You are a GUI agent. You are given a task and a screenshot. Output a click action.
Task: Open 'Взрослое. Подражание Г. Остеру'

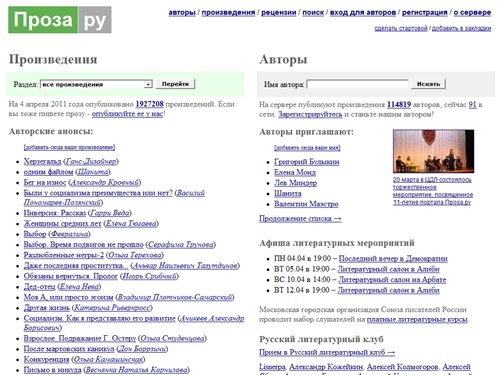tap(80, 338)
